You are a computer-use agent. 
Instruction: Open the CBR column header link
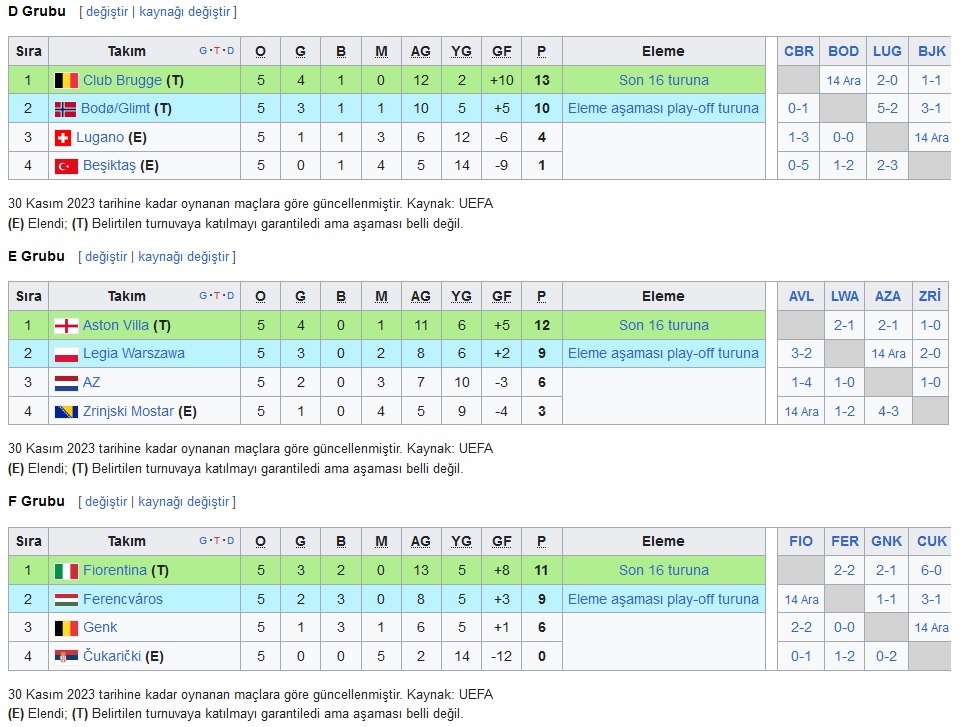(799, 52)
